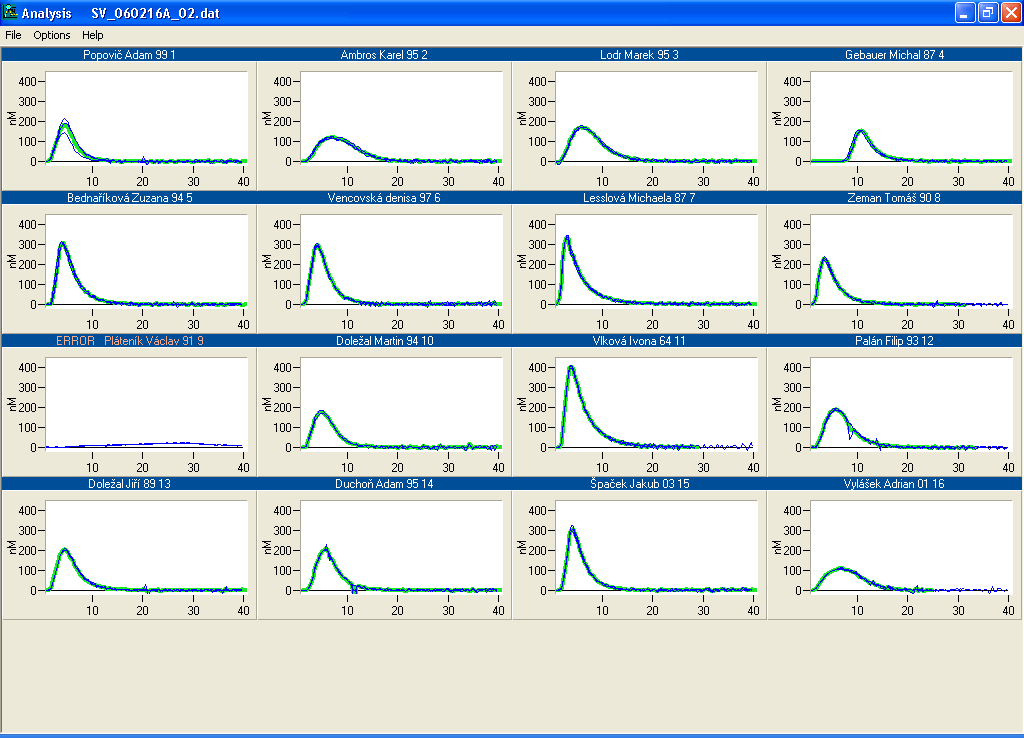Open the Ambros Karel curve chart
This screenshot has width=1024, height=738.
402,116
